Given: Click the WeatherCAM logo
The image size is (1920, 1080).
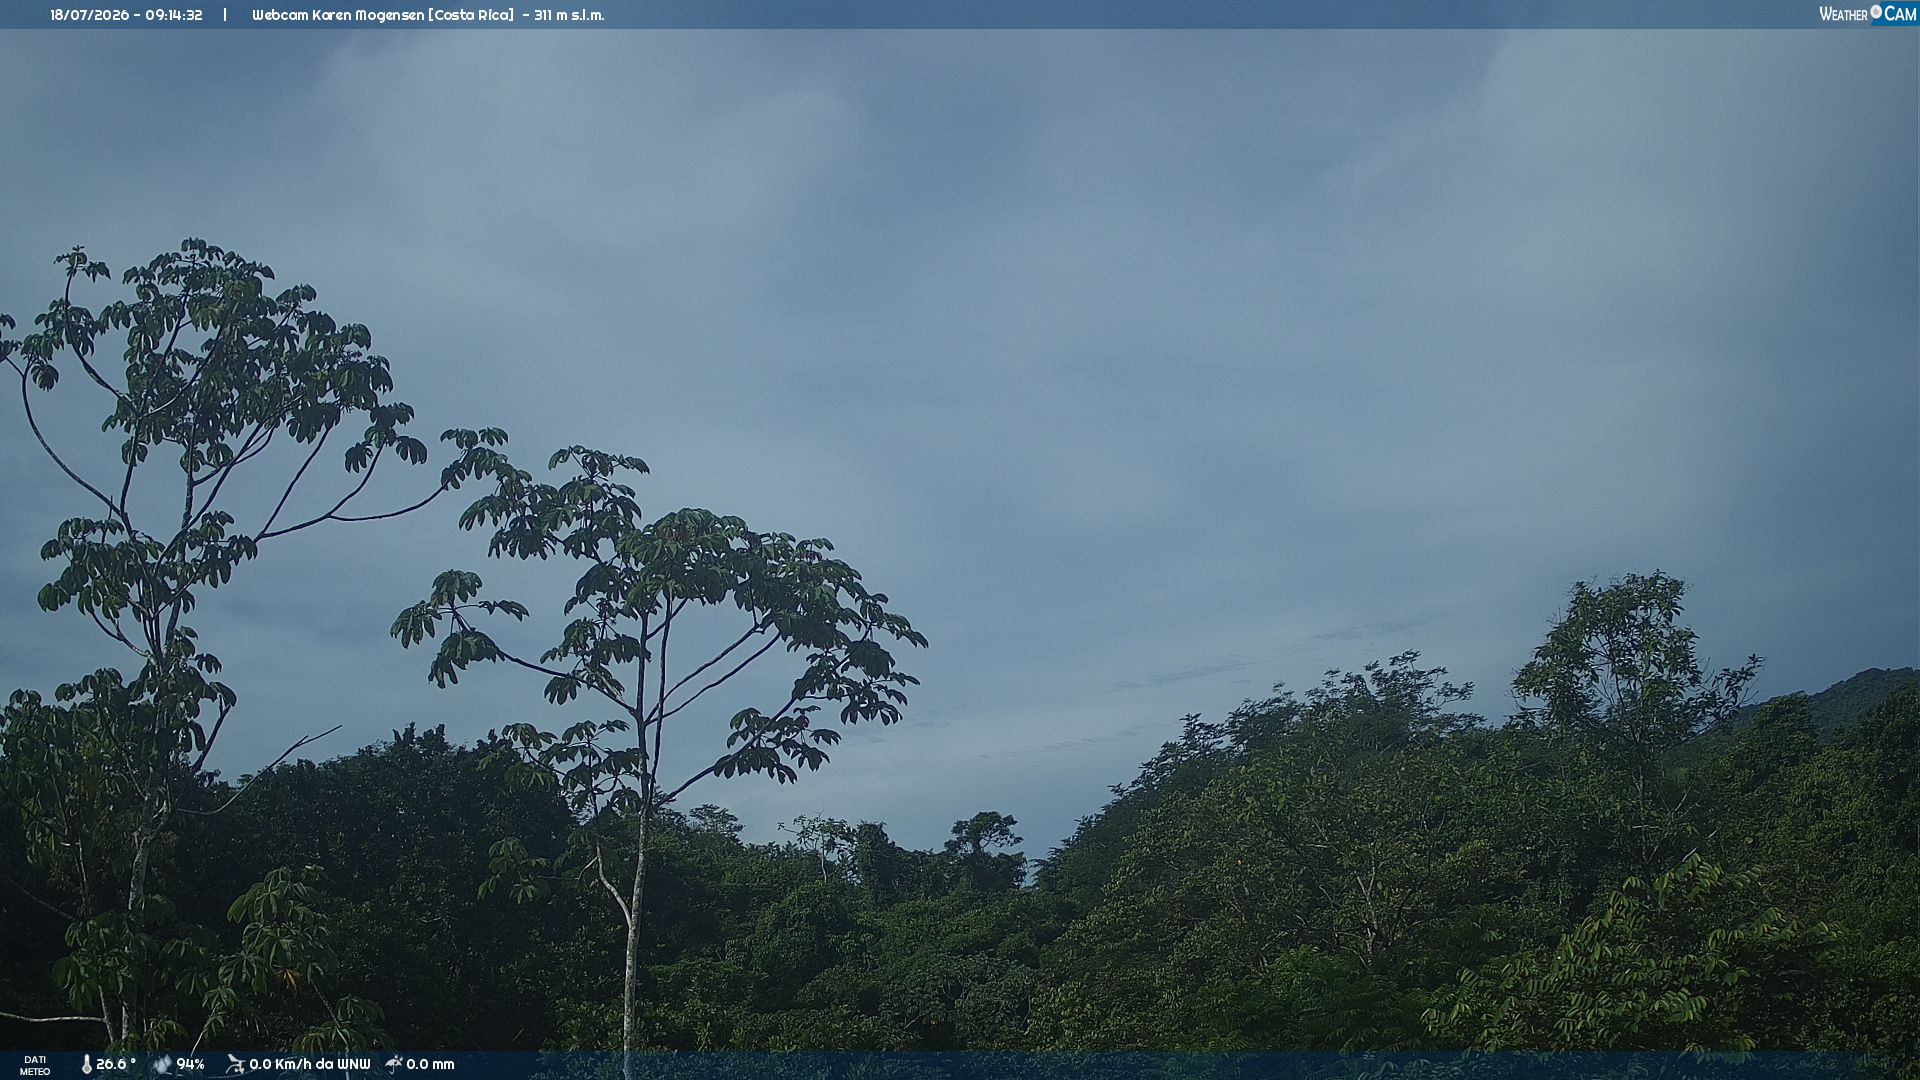Looking at the screenshot, I should tap(1868, 14).
